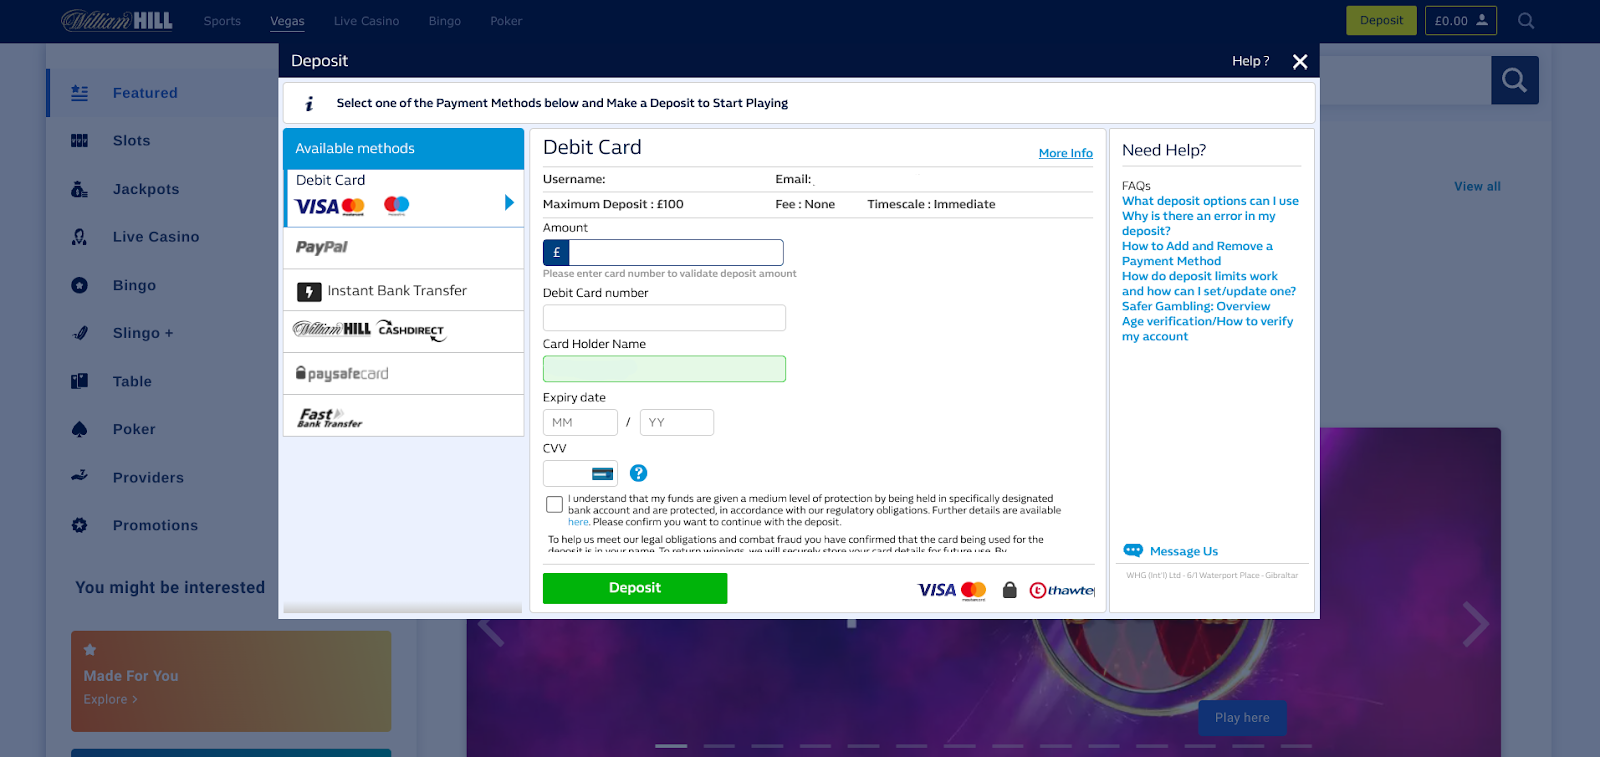
Task: Select Fast Bank Transfer method
Action: 404,416
